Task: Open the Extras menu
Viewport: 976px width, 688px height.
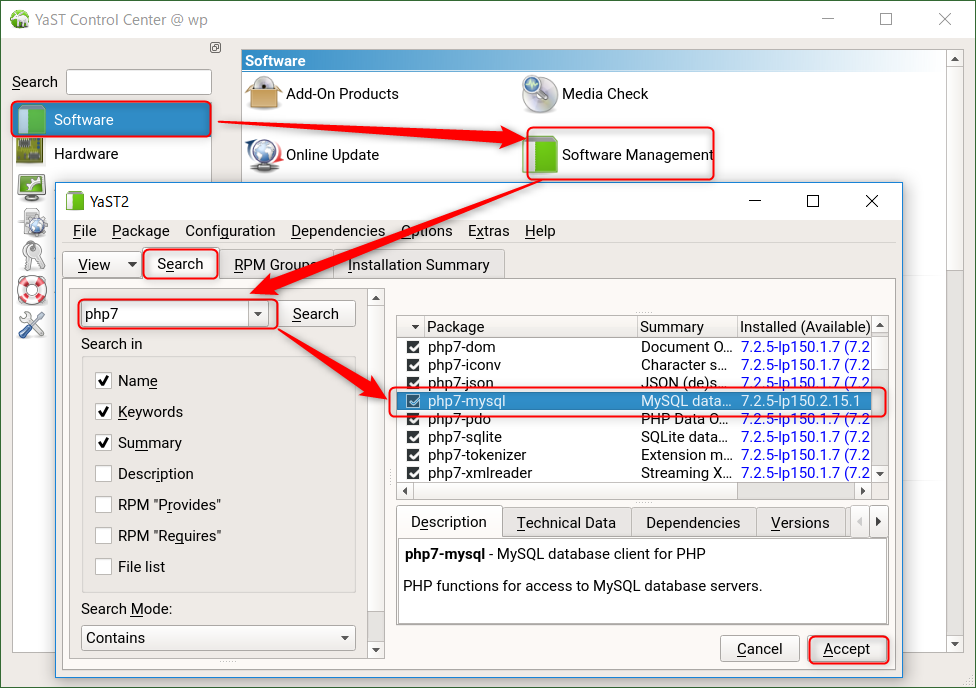Action: 489,231
